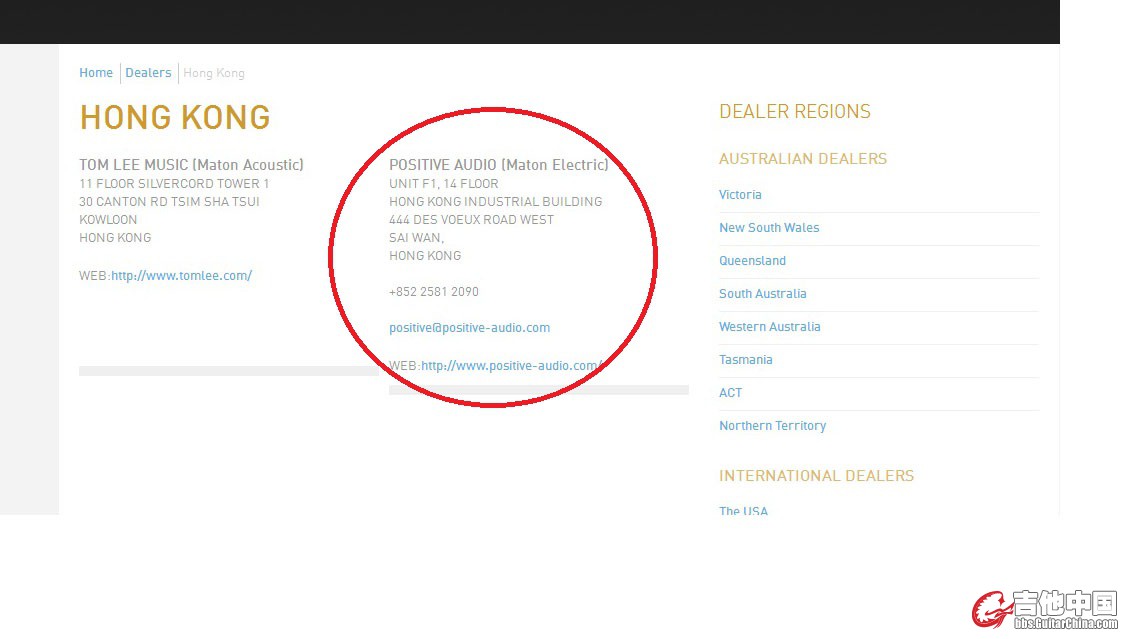
Task: Select the POSITIVE AUDIO dealer title
Action: click(x=499, y=165)
